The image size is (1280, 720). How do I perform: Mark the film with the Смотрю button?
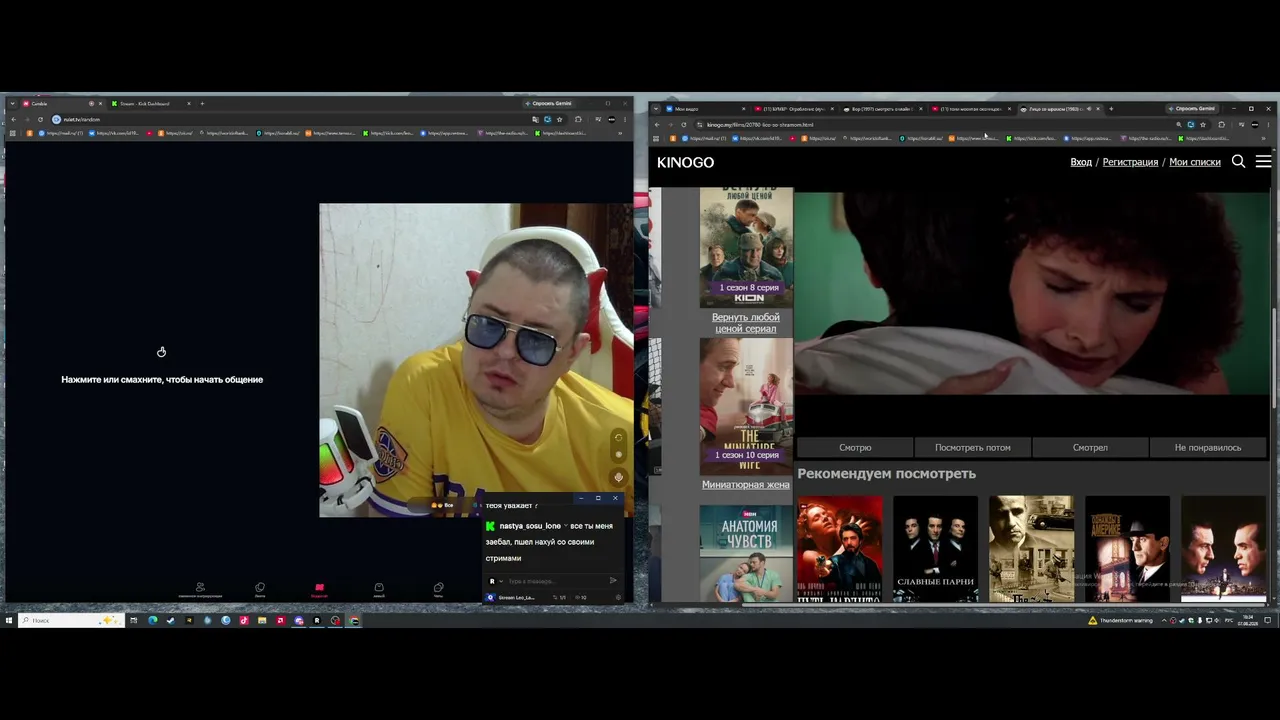(855, 447)
